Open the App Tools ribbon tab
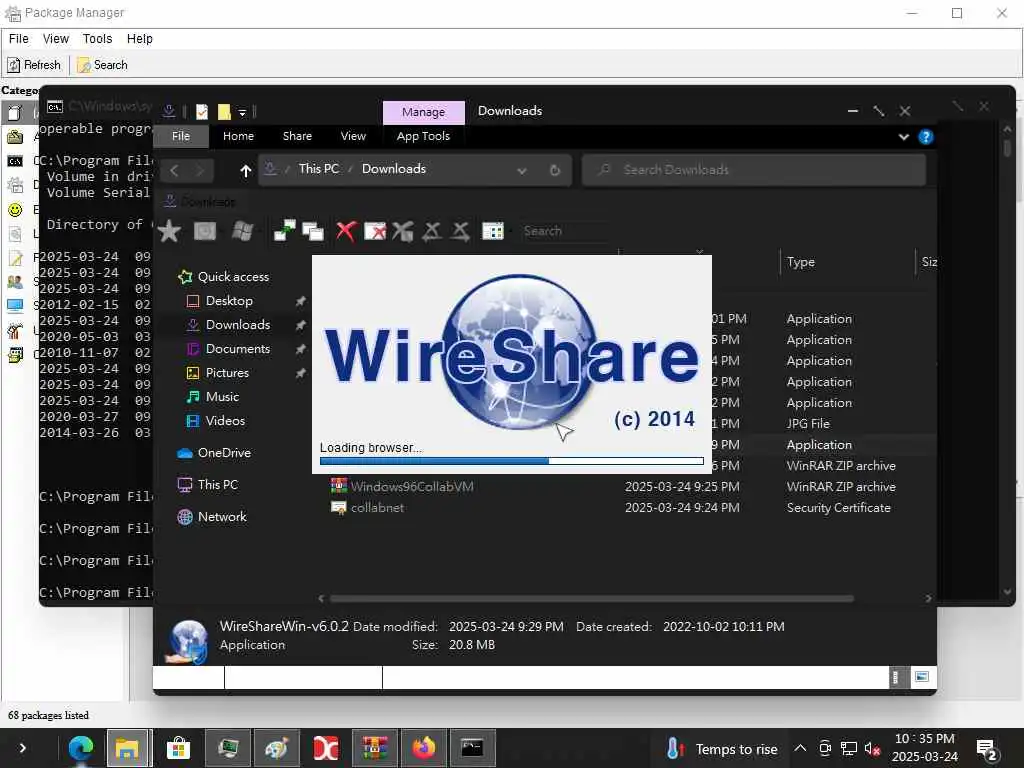Viewport: 1024px width, 768px height. tap(423, 136)
